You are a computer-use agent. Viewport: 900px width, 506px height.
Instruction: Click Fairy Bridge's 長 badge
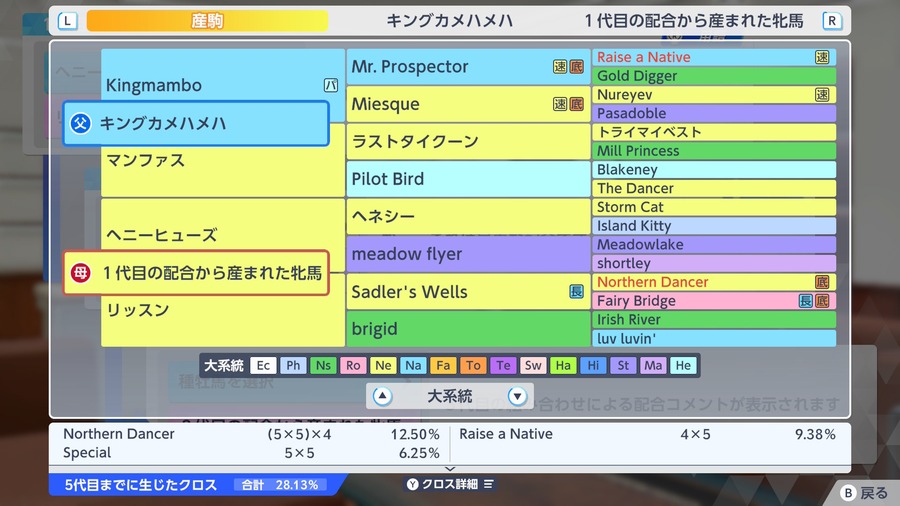[x=806, y=301]
